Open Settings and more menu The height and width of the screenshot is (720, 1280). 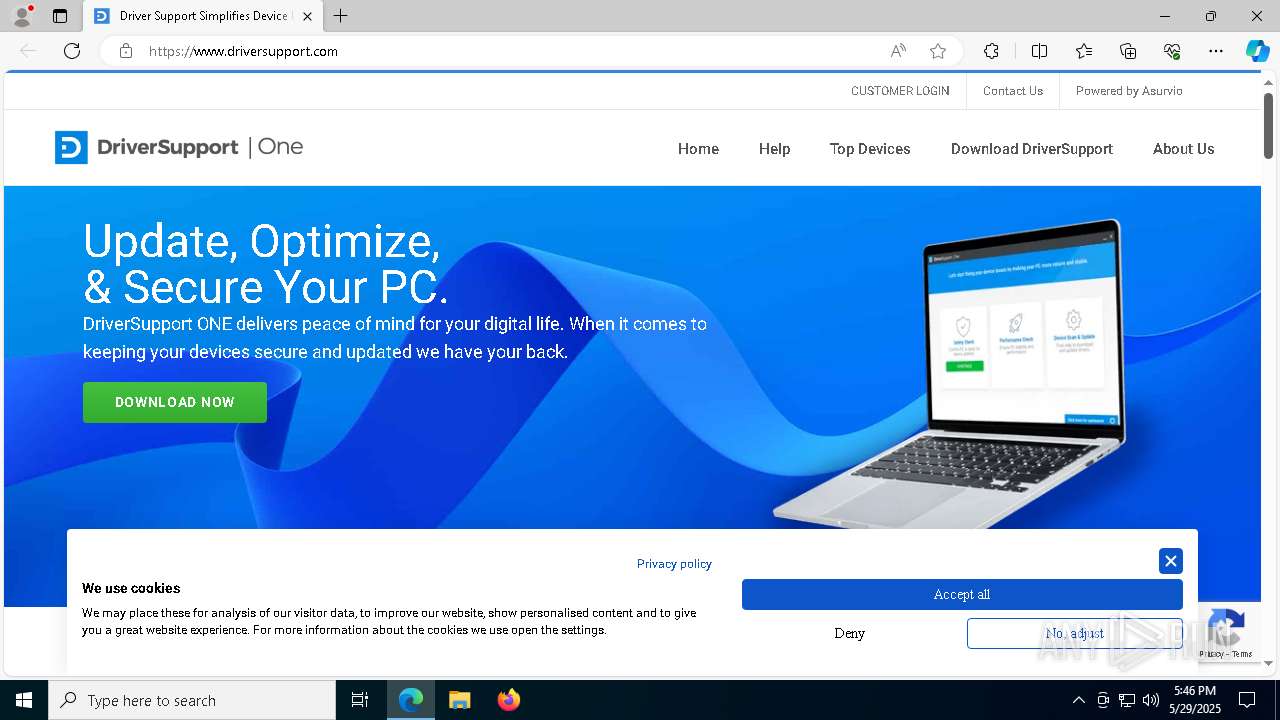(x=1216, y=51)
